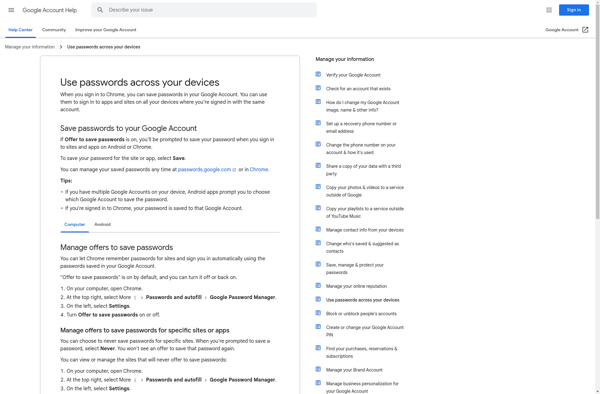Click the article icon beside Manage your Brand Account
This screenshot has width=600, height=394.
tap(318, 369)
